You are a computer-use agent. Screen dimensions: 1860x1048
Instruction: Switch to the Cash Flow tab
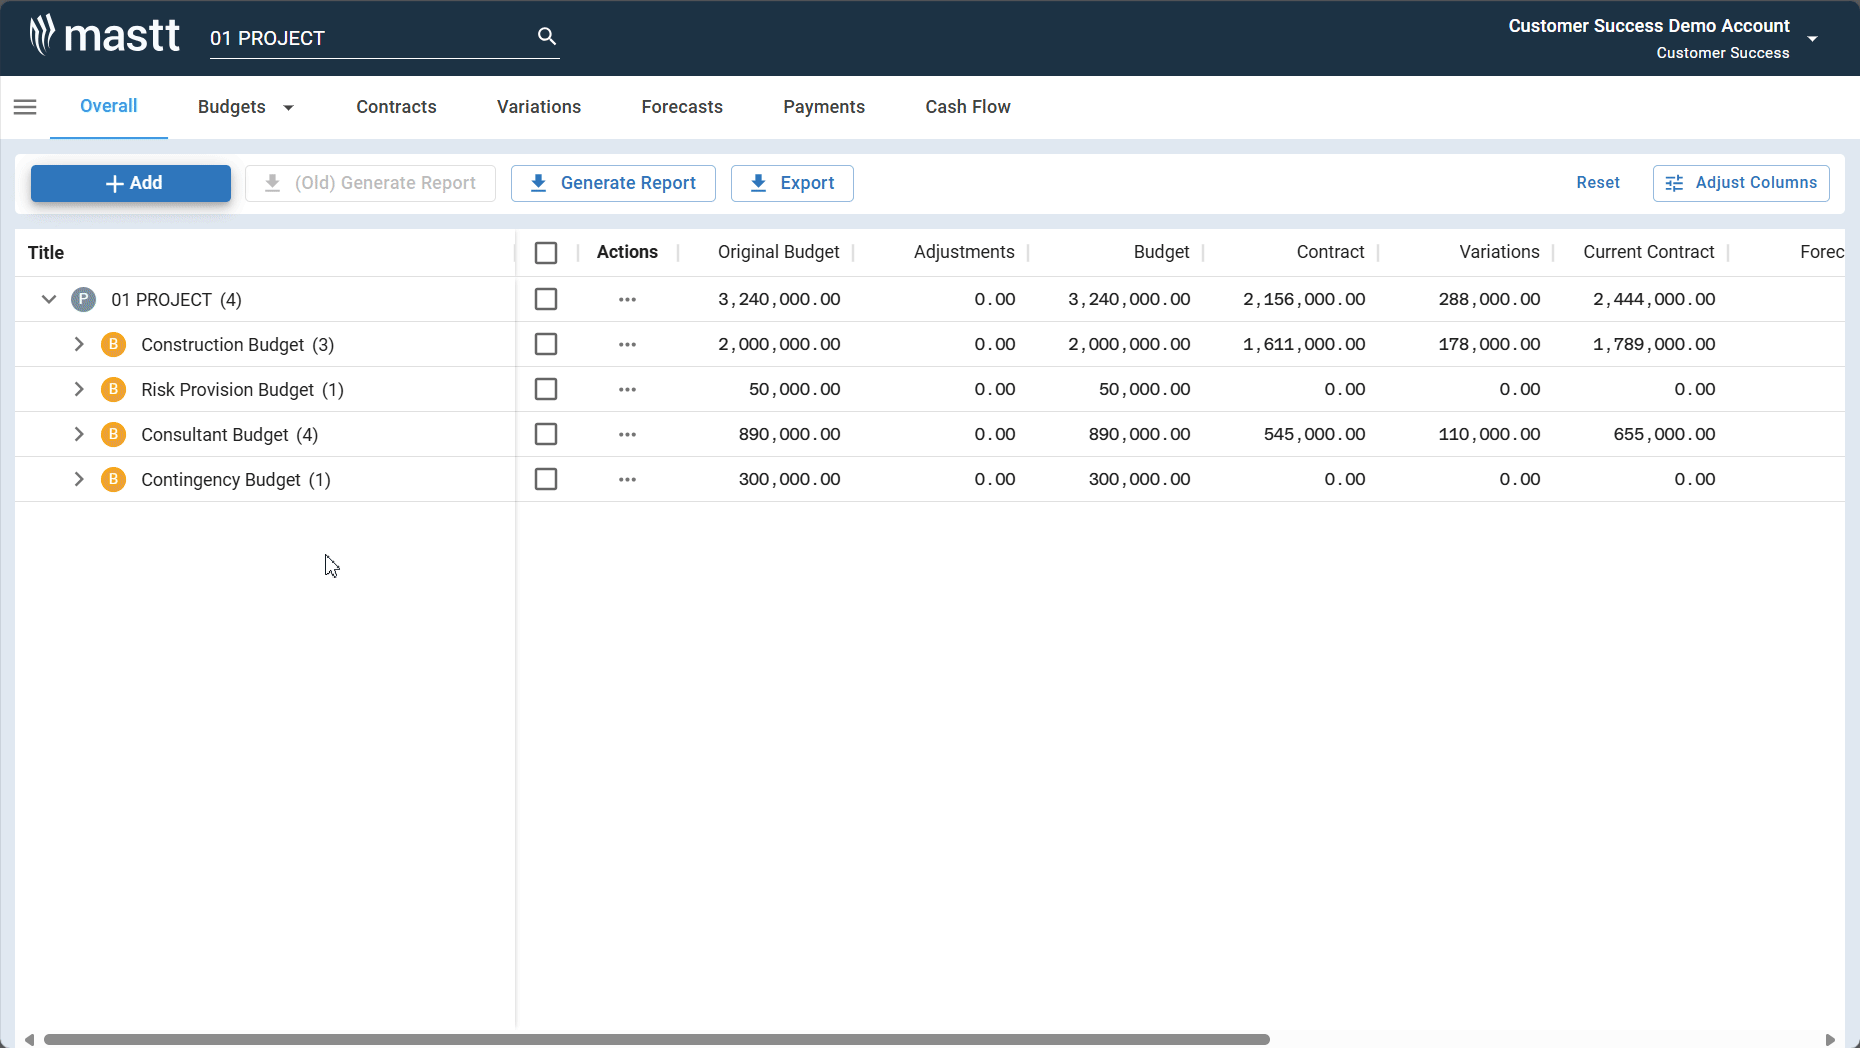(967, 107)
